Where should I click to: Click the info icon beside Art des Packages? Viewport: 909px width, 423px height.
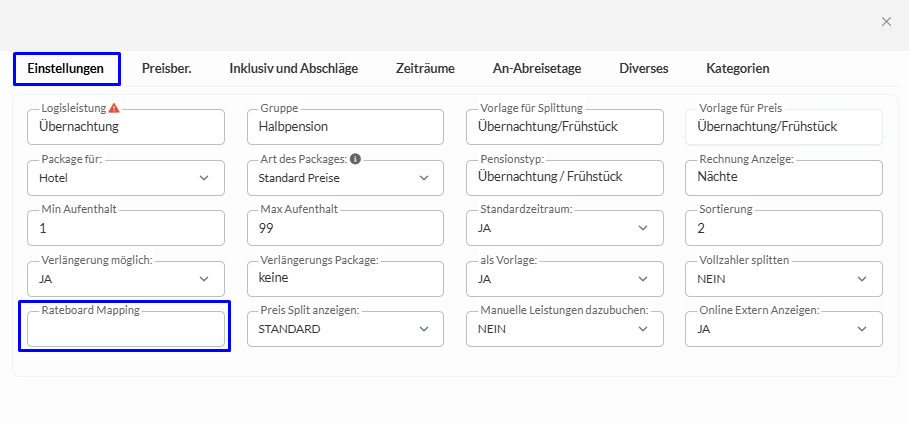click(355, 158)
